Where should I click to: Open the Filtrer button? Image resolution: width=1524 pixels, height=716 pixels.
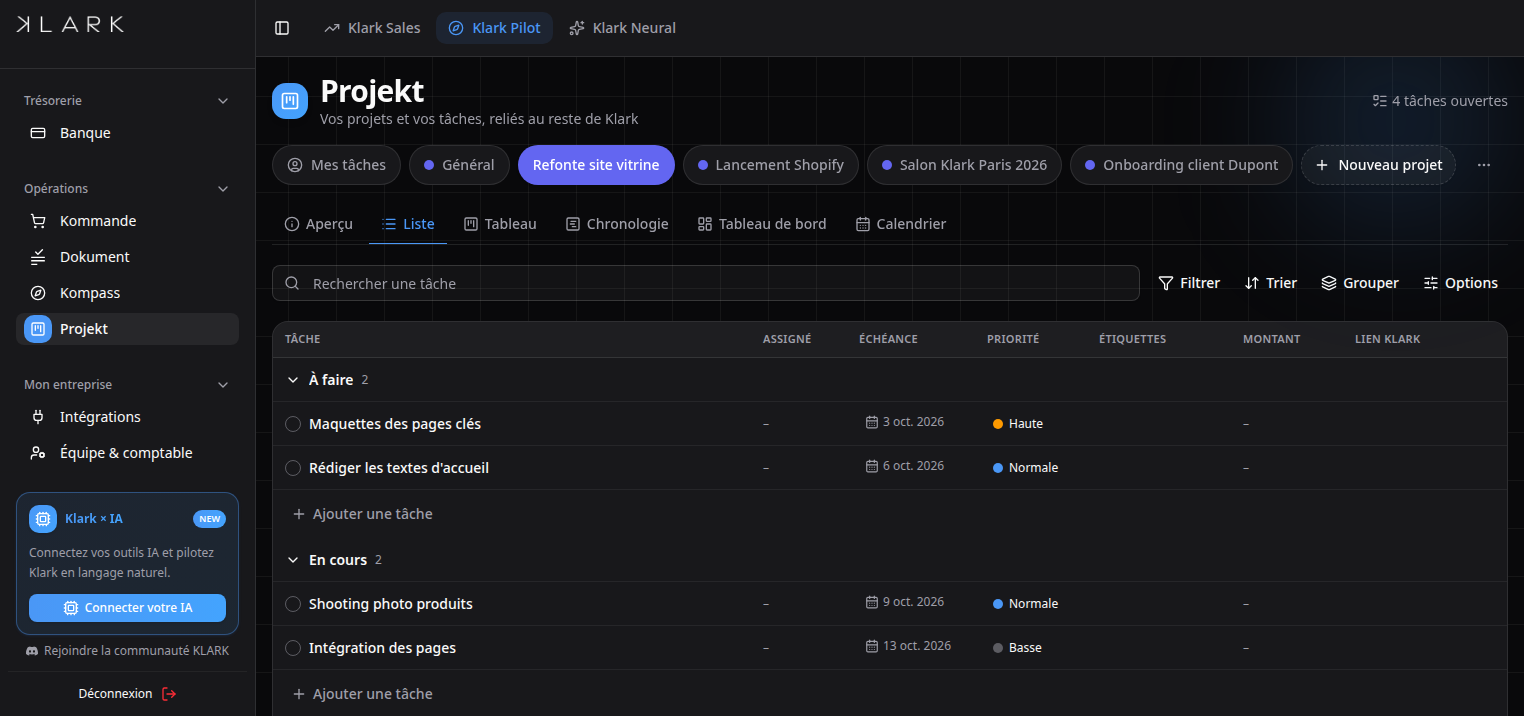[1189, 283]
